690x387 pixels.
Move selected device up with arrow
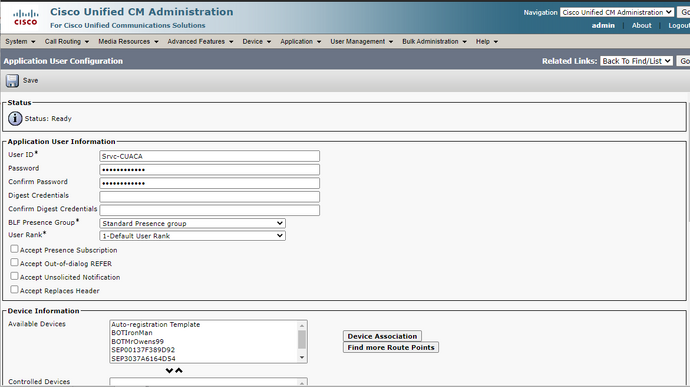click(x=179, y=371)
